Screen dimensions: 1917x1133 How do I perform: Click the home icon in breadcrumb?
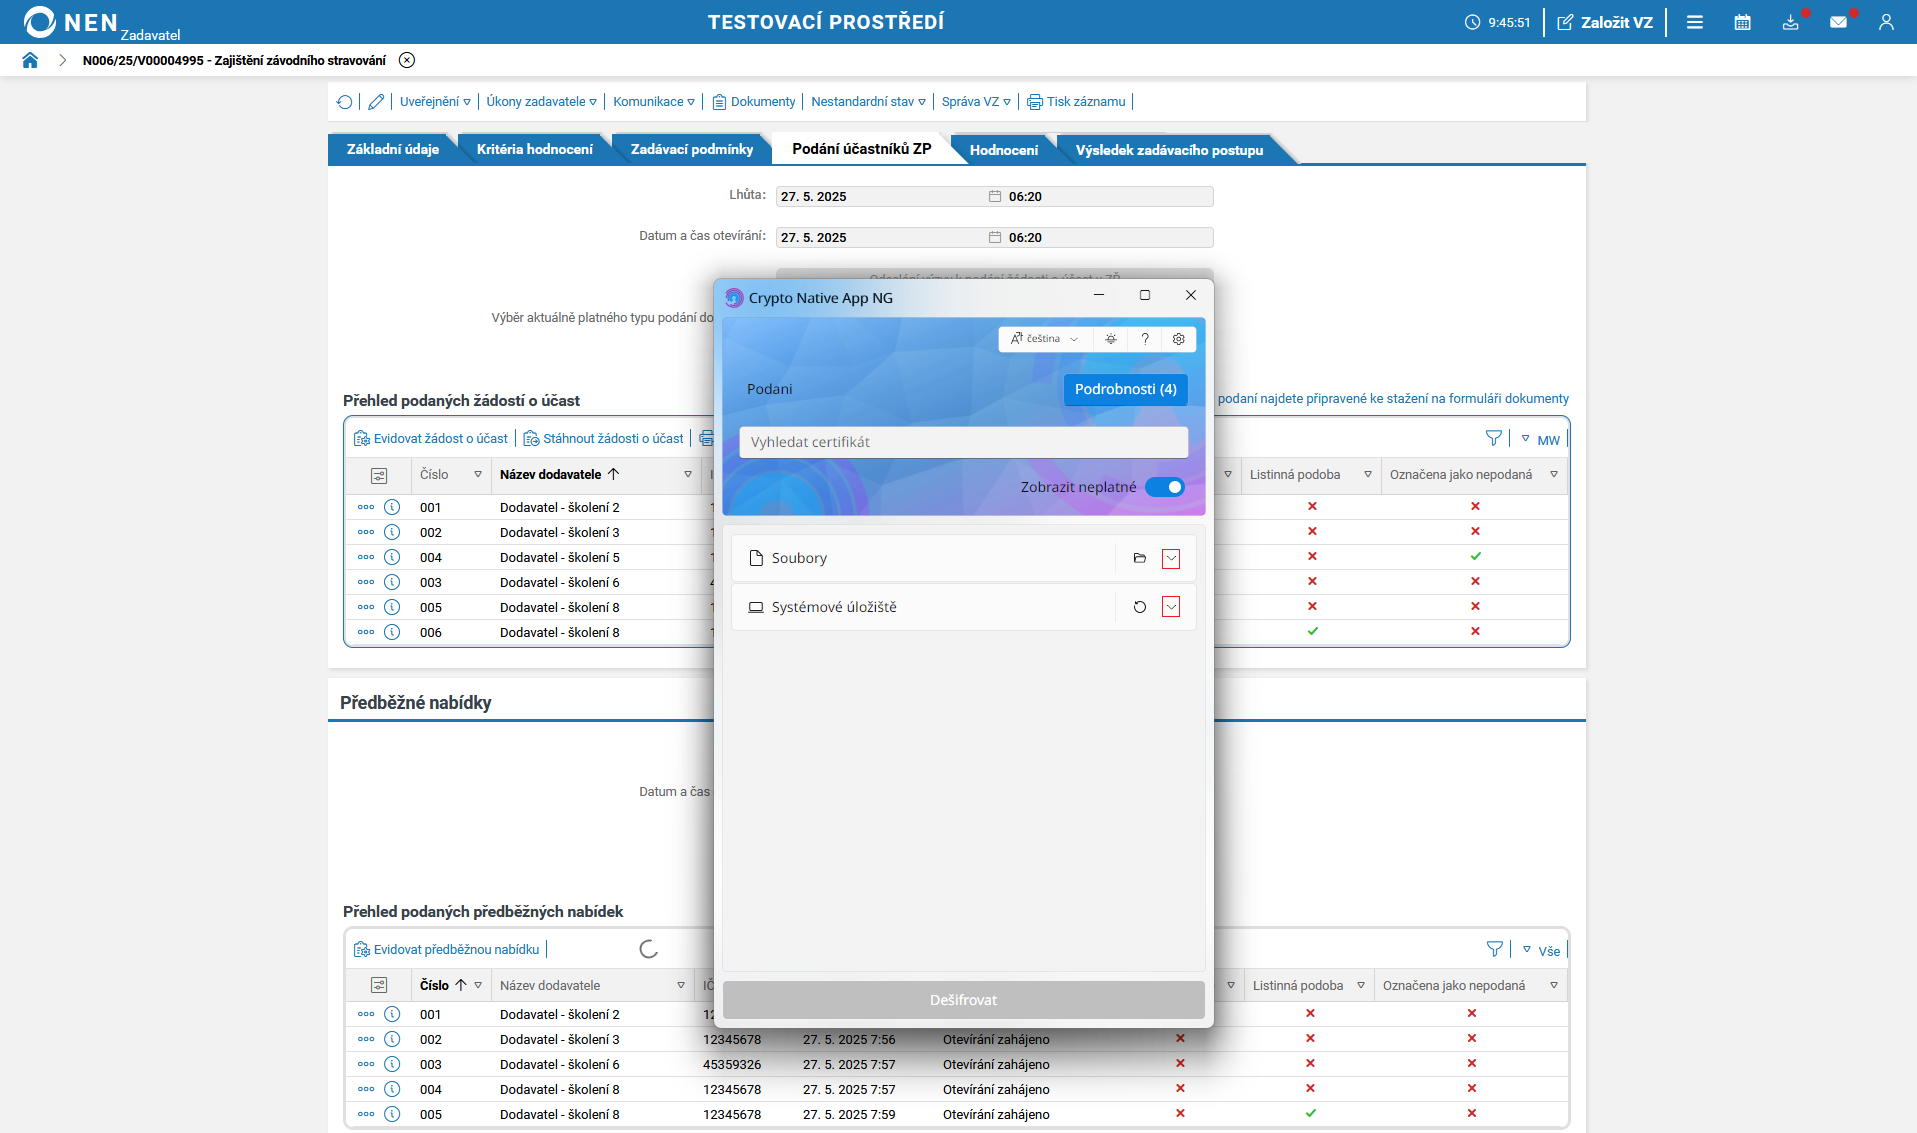tap(30, 60)
